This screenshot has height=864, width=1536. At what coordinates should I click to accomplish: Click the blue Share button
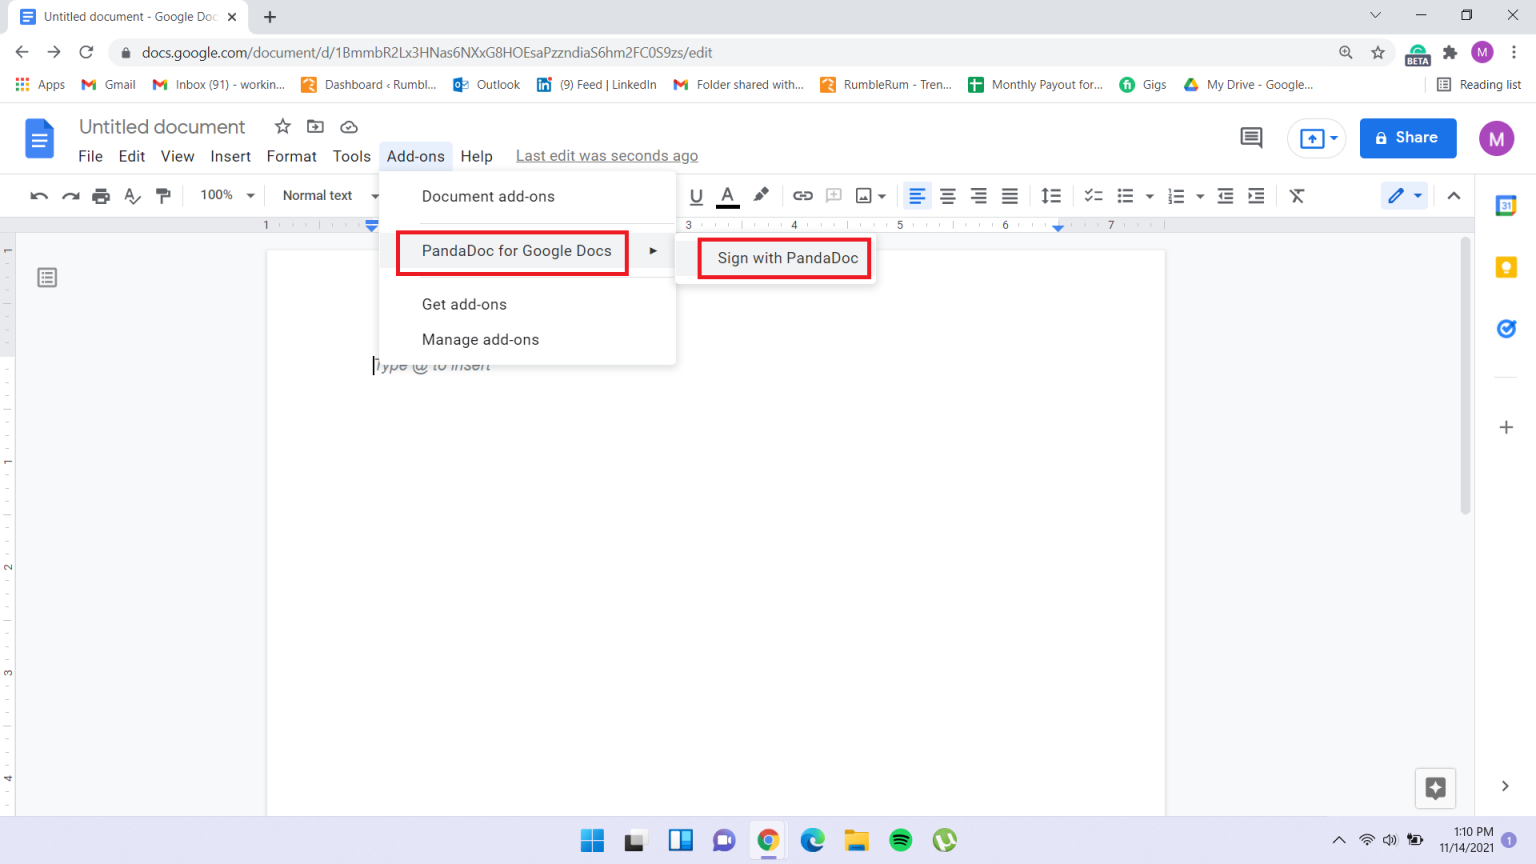click(x=1408, y=138)
